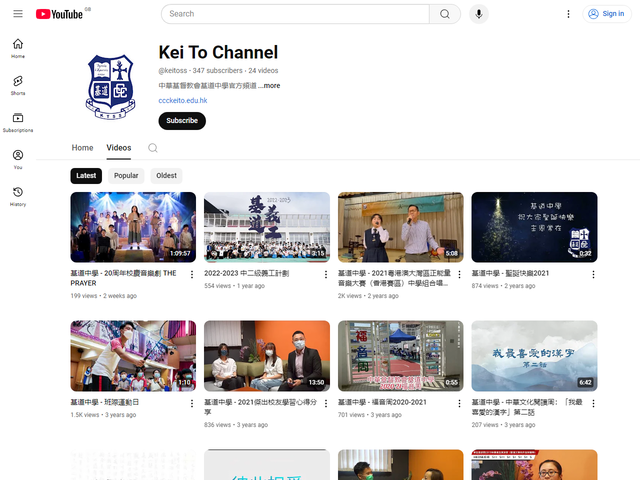This screenshot has width=640, height=480.
Task: Click the YouTube logo
Action: click(x=59, y=14)
